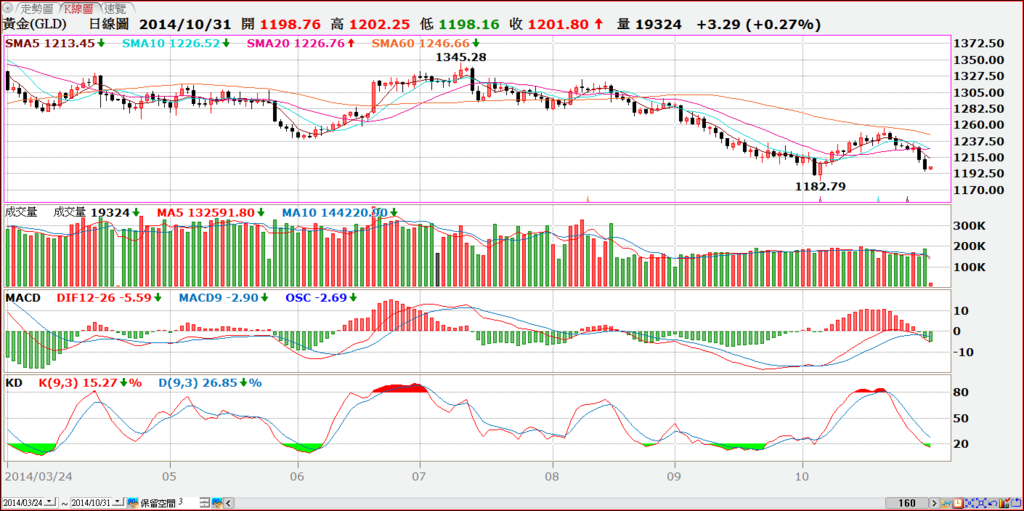Image resolution: width=1024 pixels, height=511 pixels.
Task: Open the indicator settings wave-chart icon
Action: click(946, 503)
